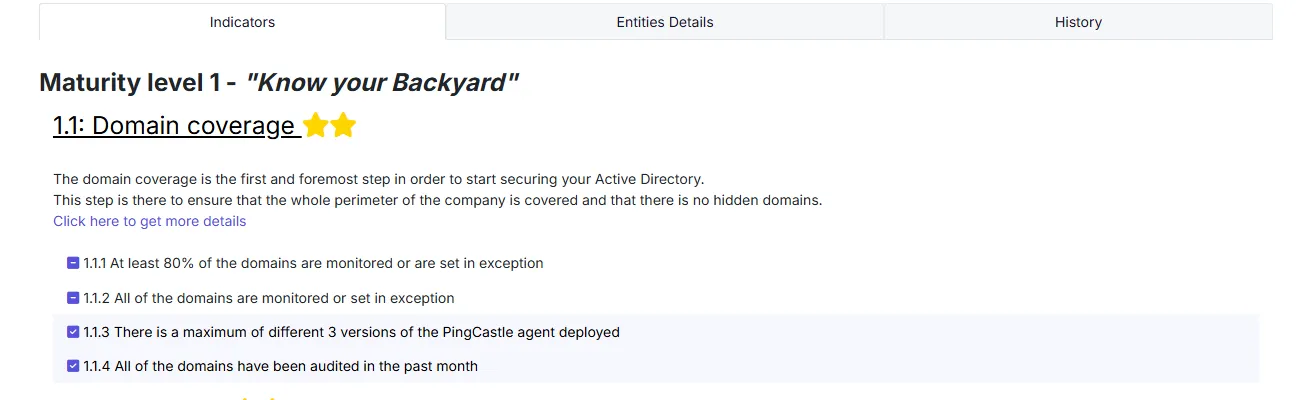1297x400 pixels.
Task: Select the History tab
Action: click(x=1078, y=22)
